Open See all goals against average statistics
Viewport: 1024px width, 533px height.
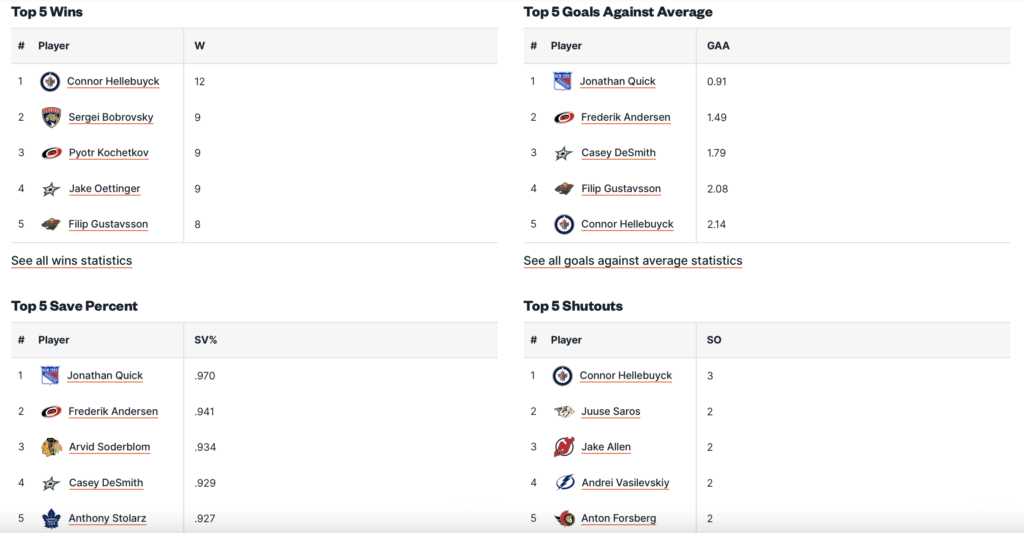[632, 261]
